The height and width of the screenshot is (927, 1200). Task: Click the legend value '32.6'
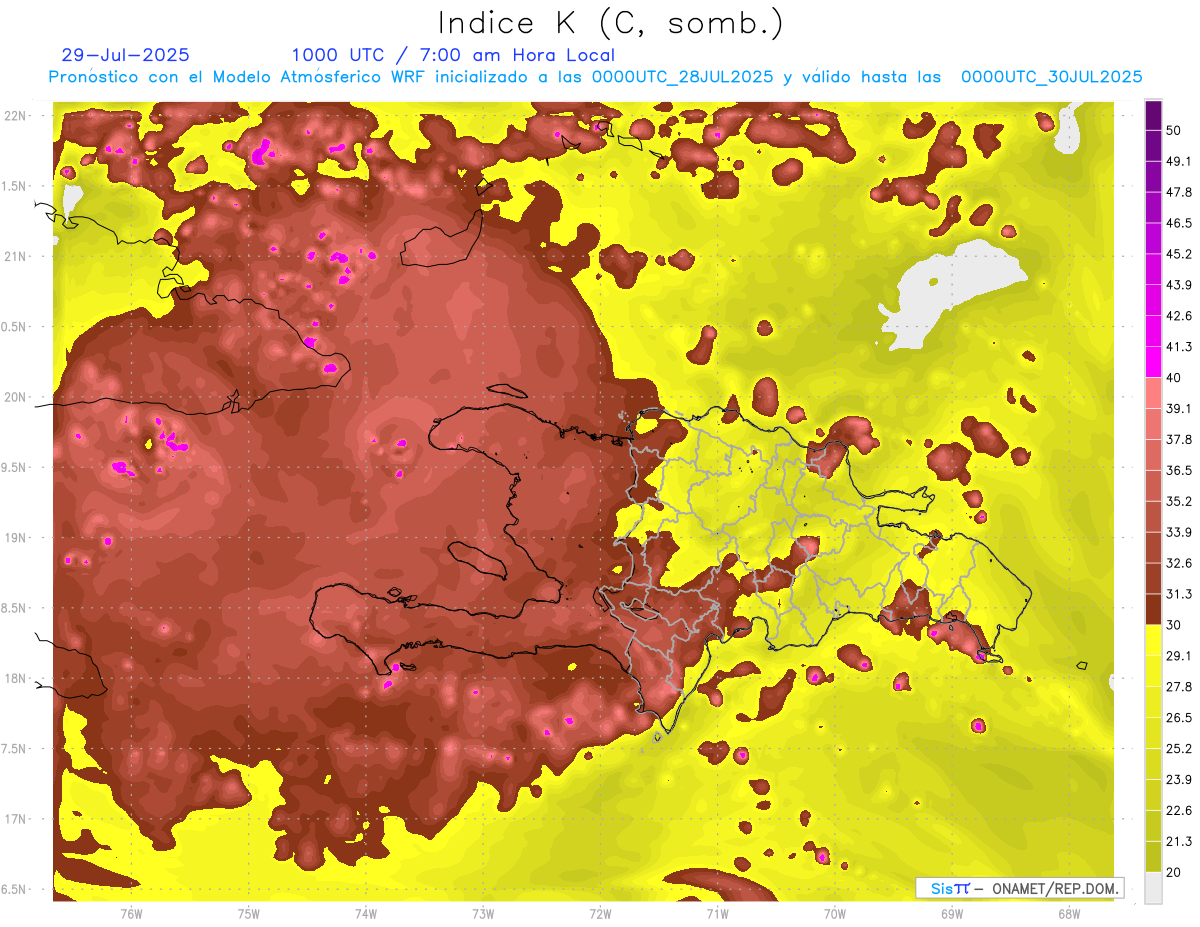1179,563
